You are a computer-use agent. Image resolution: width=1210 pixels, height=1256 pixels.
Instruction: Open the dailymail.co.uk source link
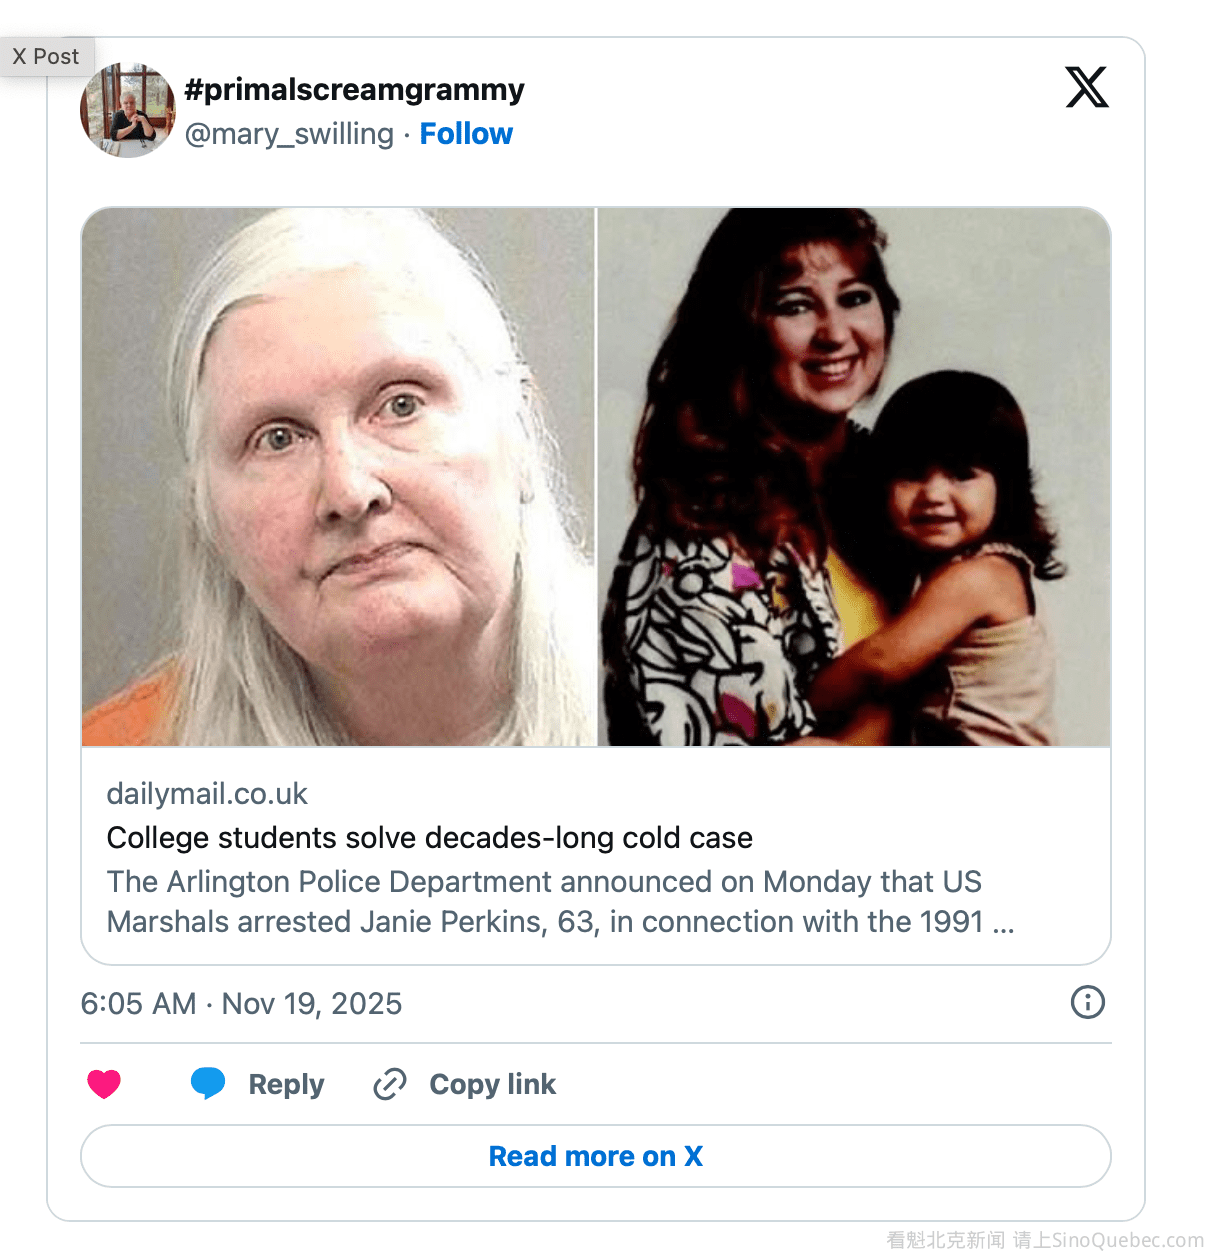[x=207, y=794]
